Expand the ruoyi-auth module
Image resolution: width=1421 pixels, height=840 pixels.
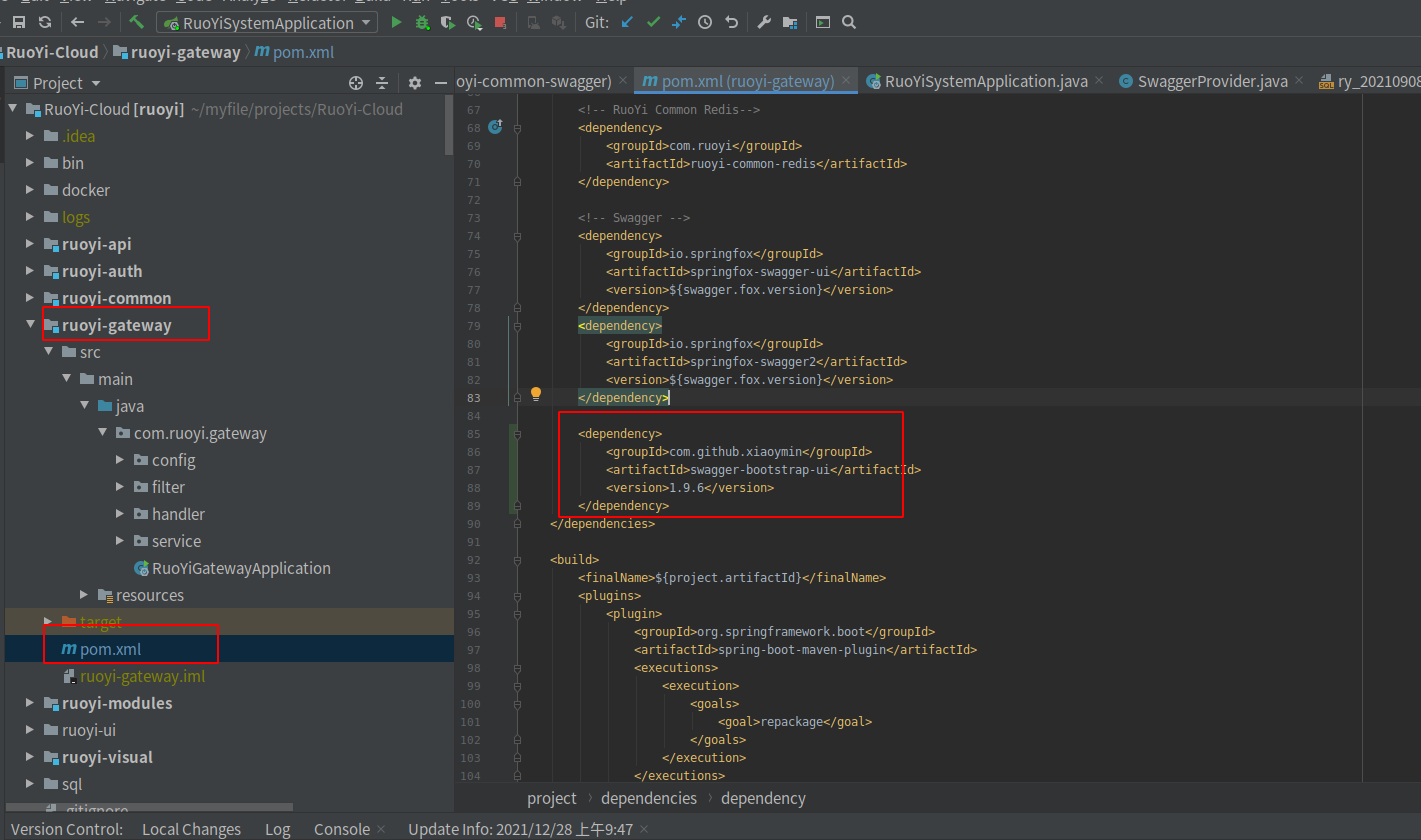click(31, 271)
